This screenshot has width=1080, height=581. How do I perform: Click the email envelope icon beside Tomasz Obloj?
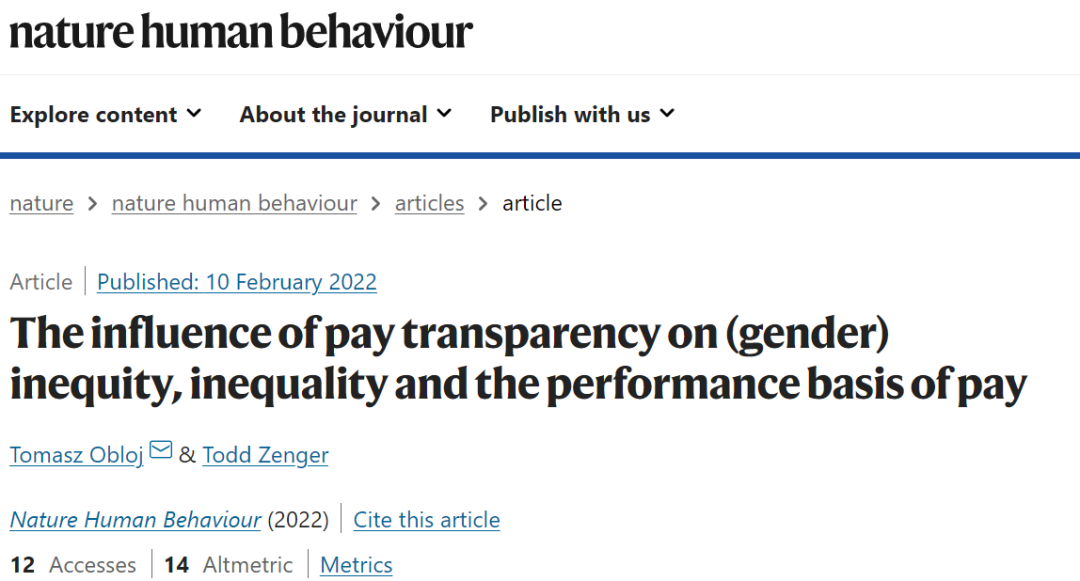pos(161,453)
